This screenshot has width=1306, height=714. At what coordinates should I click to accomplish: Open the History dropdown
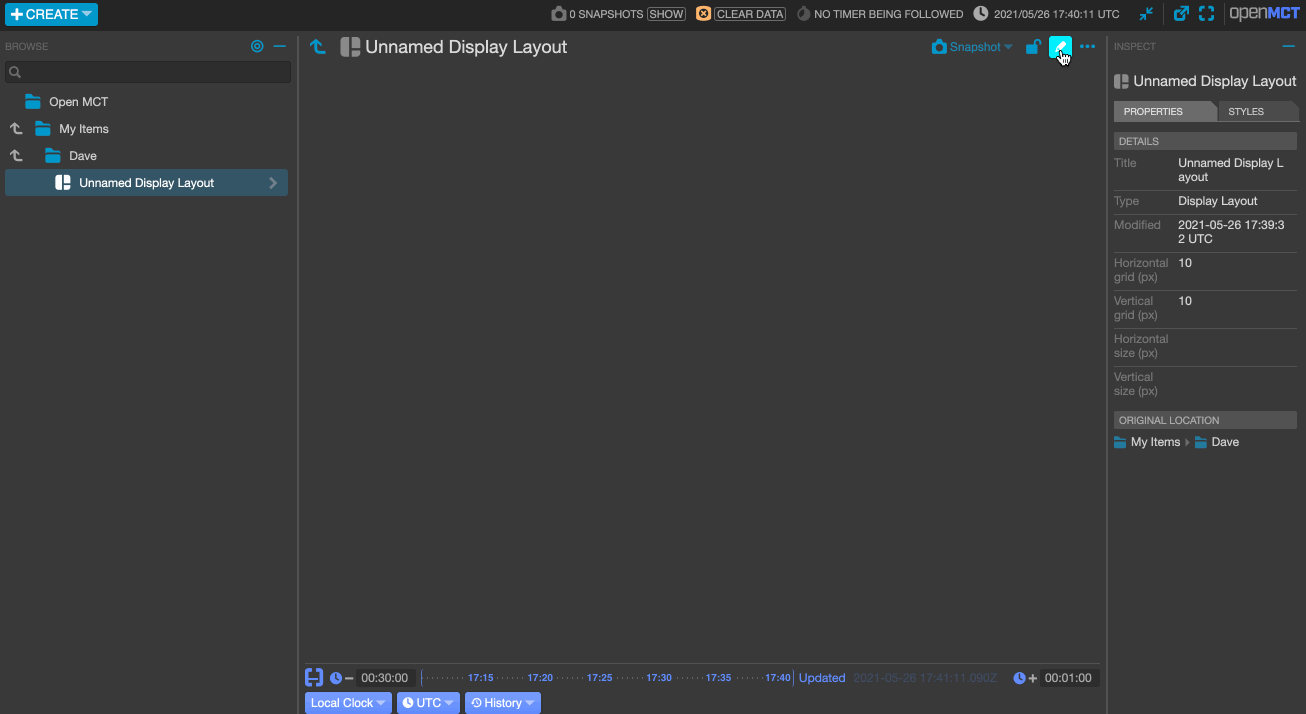pos(503,703)
